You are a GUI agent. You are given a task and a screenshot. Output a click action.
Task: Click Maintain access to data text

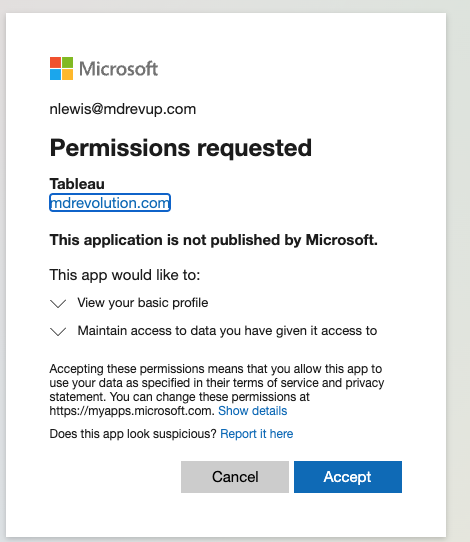click(227, 331)
